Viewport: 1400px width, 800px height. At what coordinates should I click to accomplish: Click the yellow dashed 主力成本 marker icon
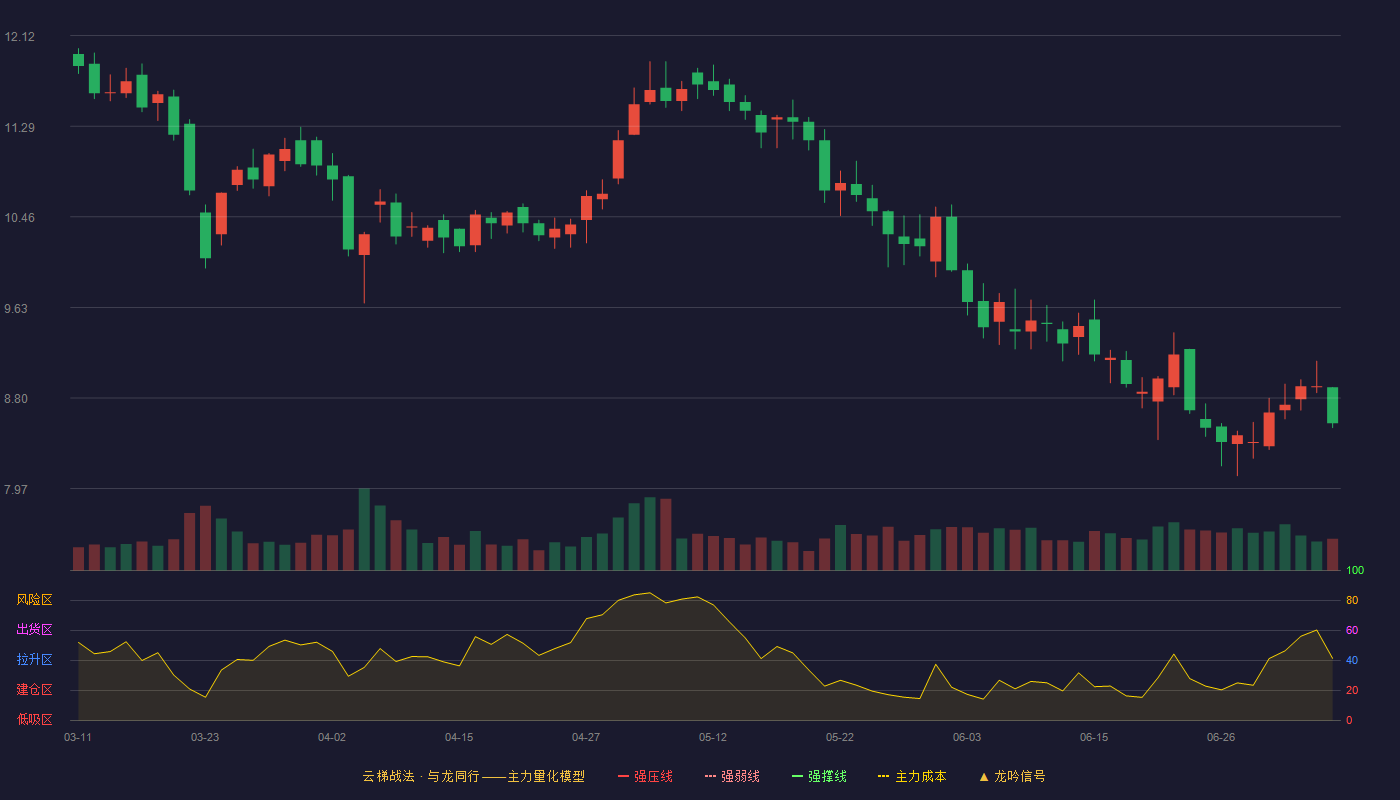[x=884, y=776]
